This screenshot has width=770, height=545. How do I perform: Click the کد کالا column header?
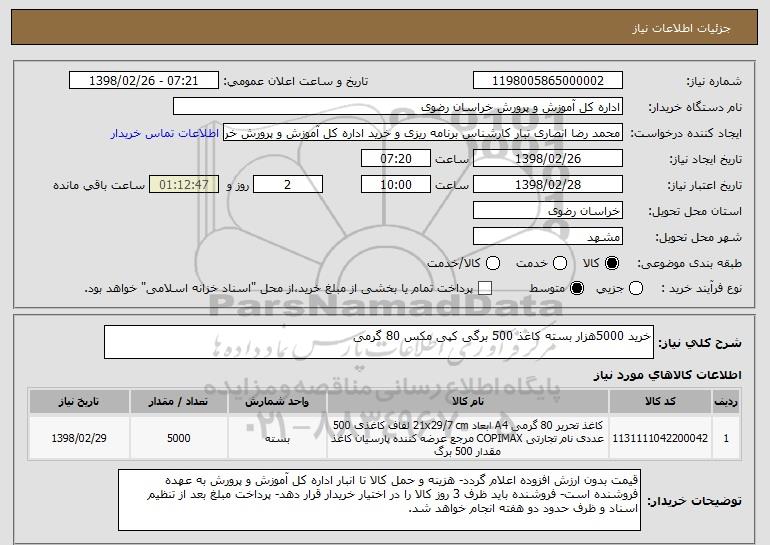point(660,402)
